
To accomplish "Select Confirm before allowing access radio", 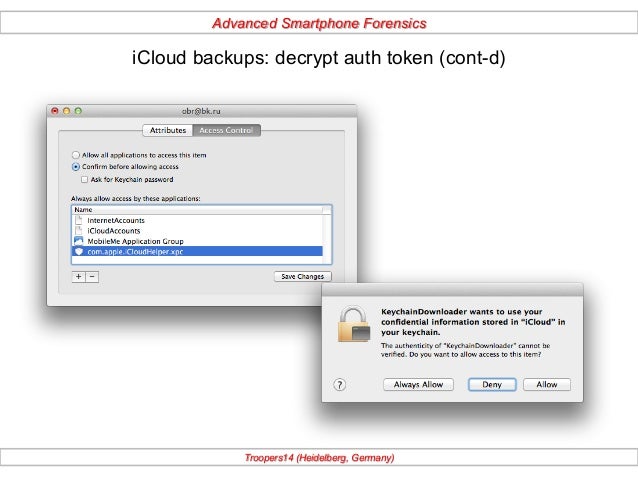I will pos(76,167).
